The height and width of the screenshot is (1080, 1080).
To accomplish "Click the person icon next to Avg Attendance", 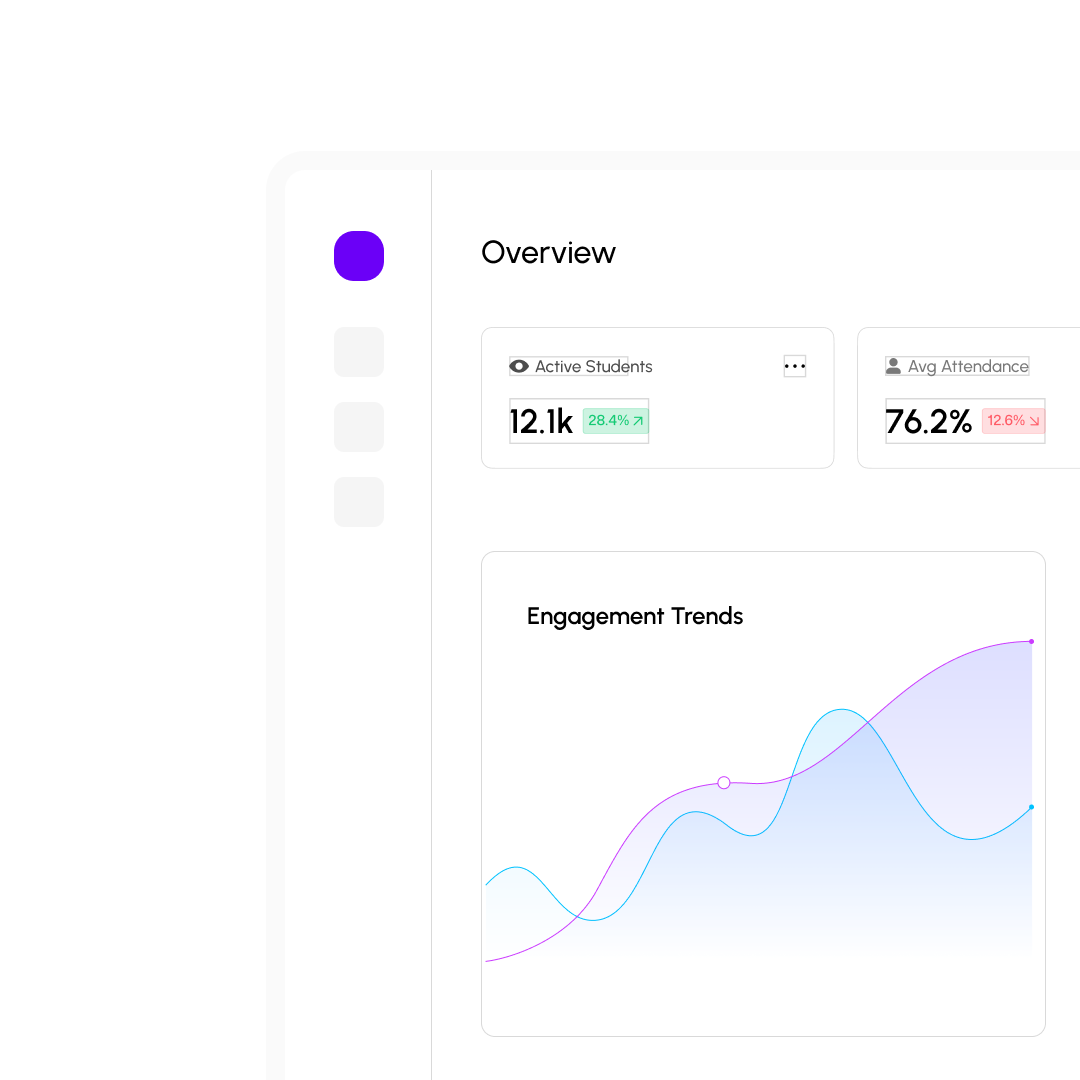I will tap(893, 366).
